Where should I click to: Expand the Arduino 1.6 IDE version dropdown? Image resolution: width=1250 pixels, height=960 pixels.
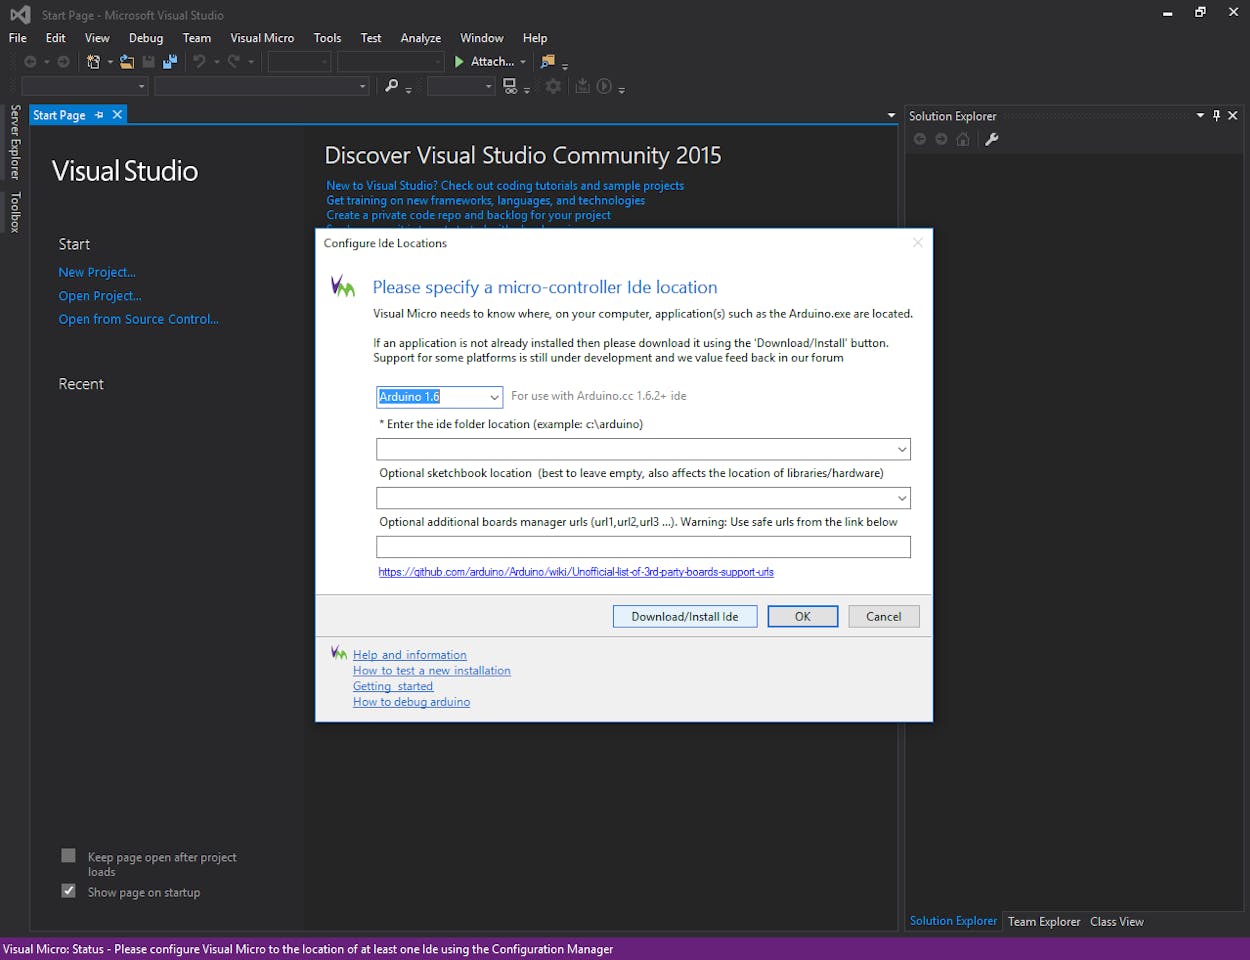click(x=493, y=397)
